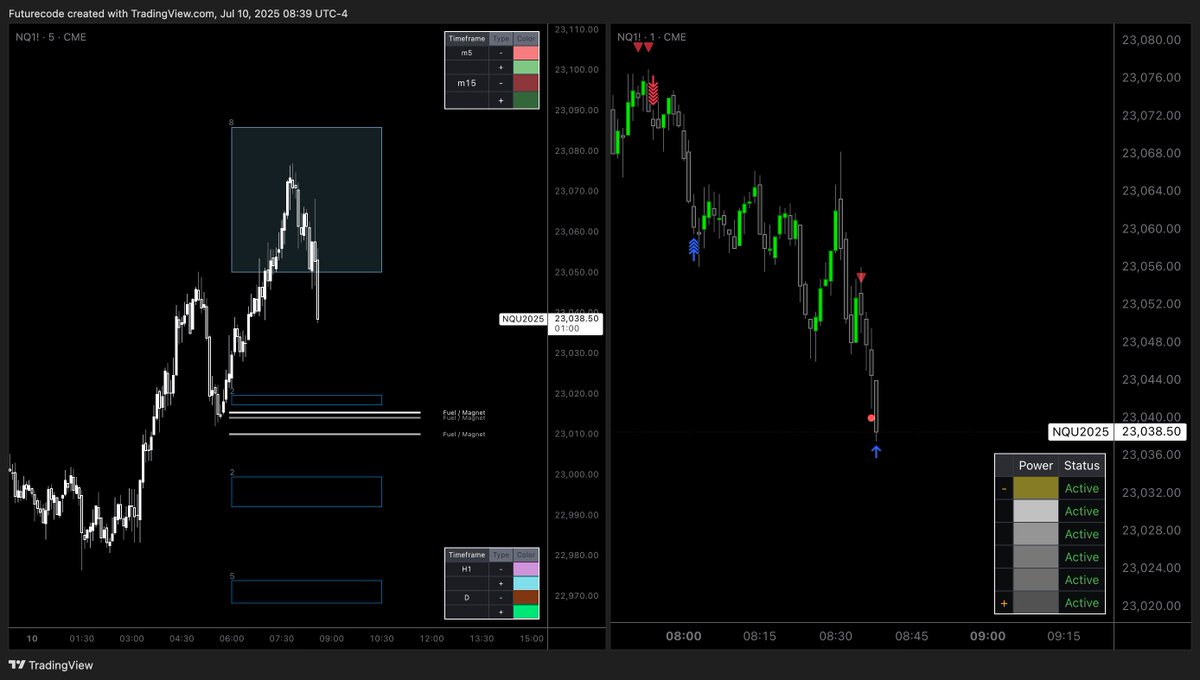Click the m5 timeframe cell

pos(467,53)
